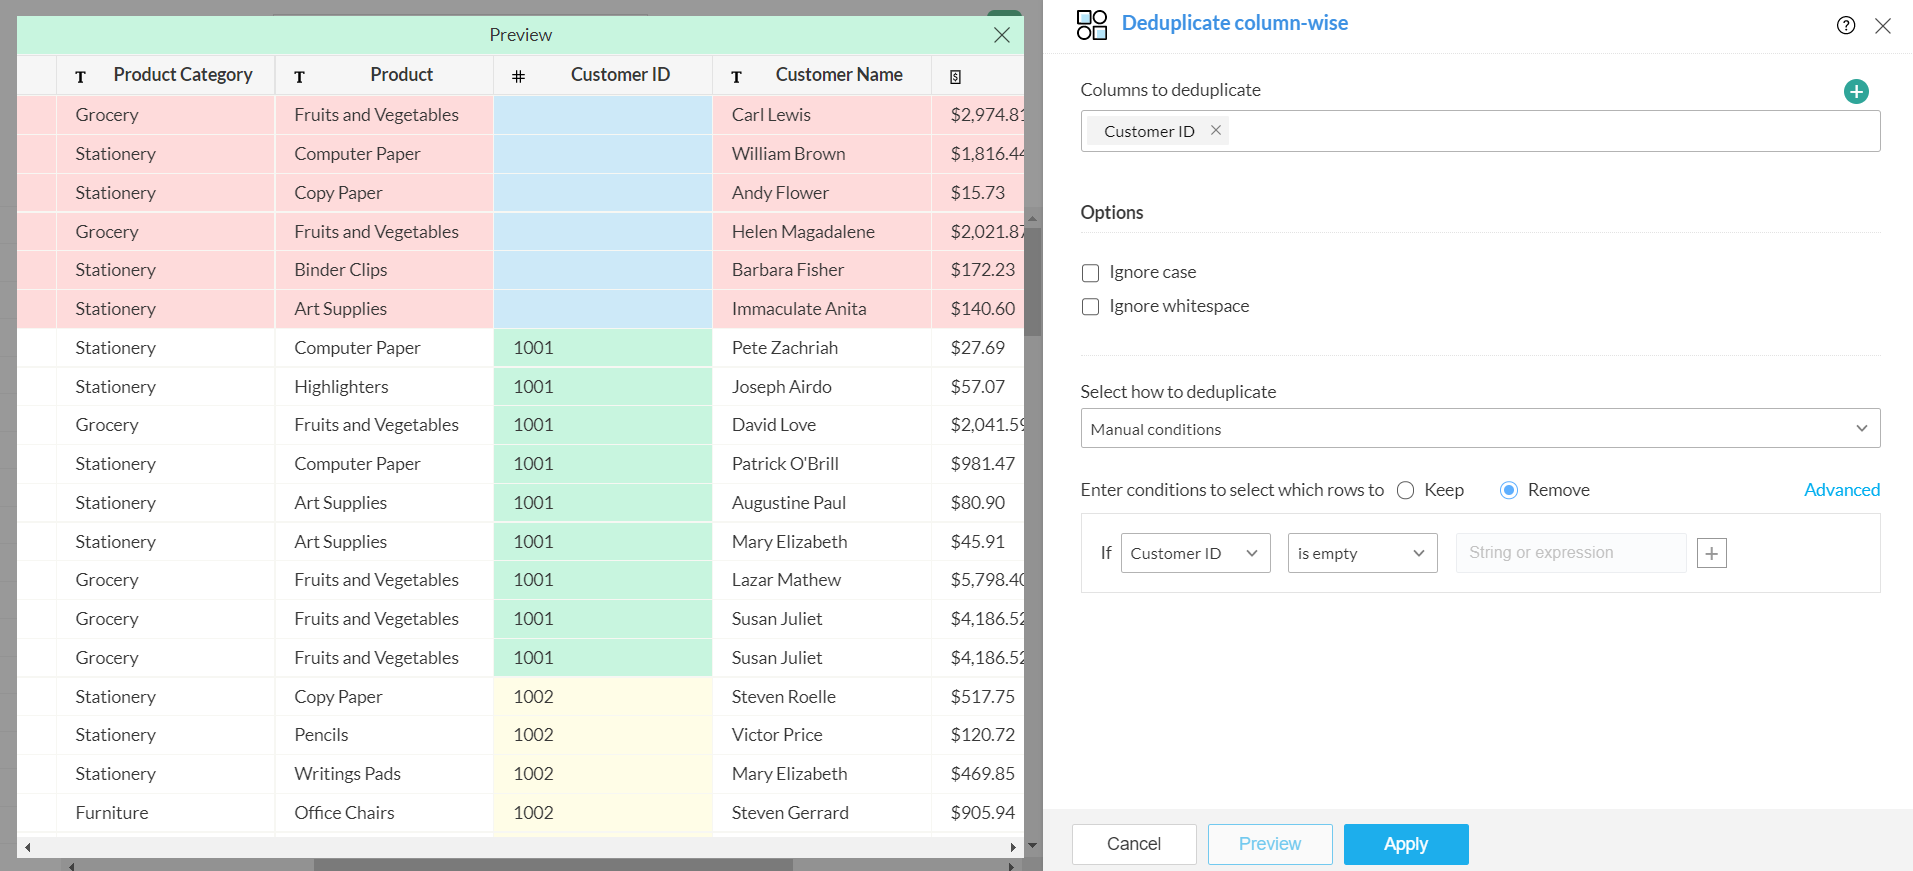Click the text type icon for Customer Name
The image size is (1913, 871).
tap(737, 77)
